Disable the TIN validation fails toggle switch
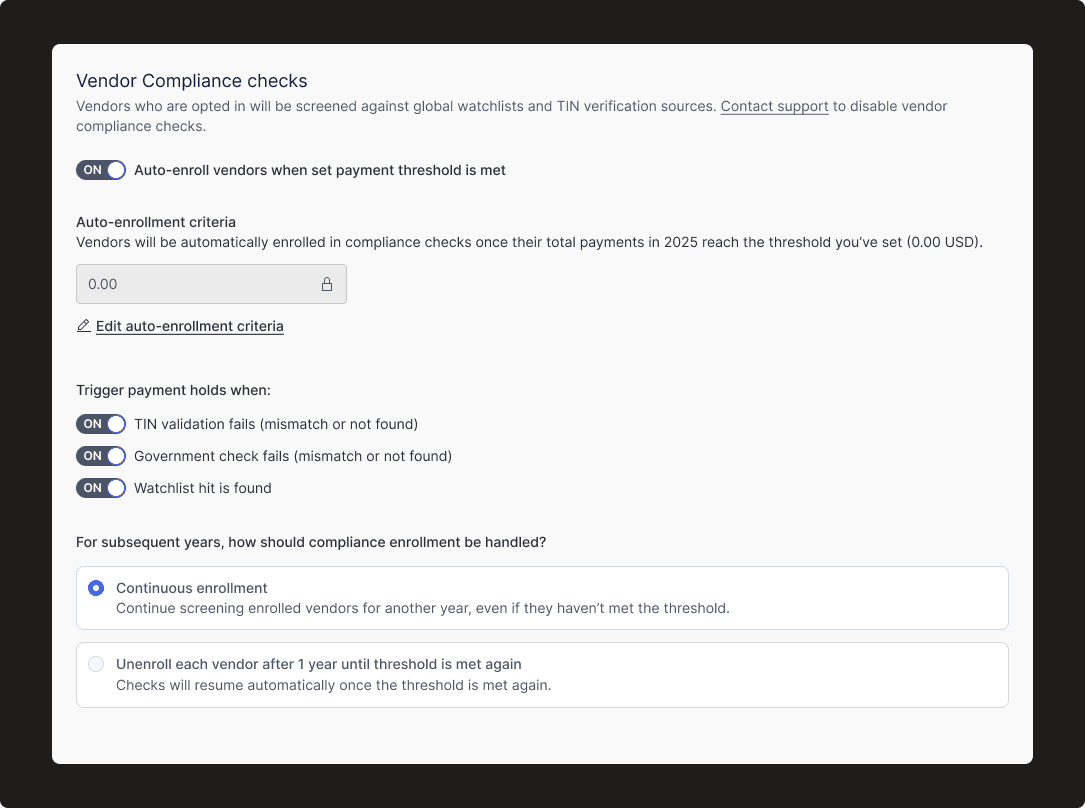The image size is (1085, 808). 101,424
